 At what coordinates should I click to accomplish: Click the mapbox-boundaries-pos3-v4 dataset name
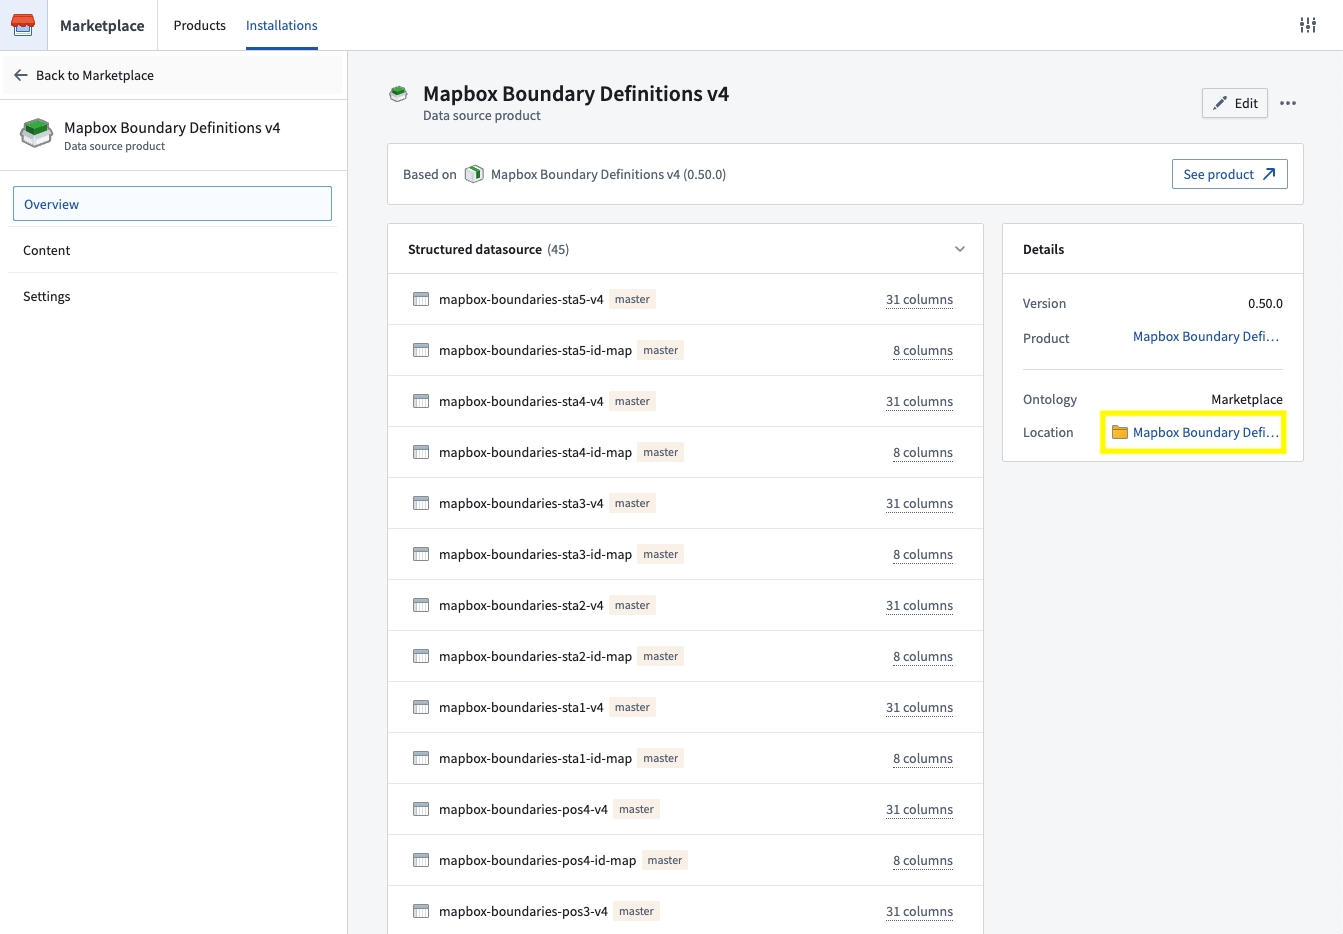(523, 911)
